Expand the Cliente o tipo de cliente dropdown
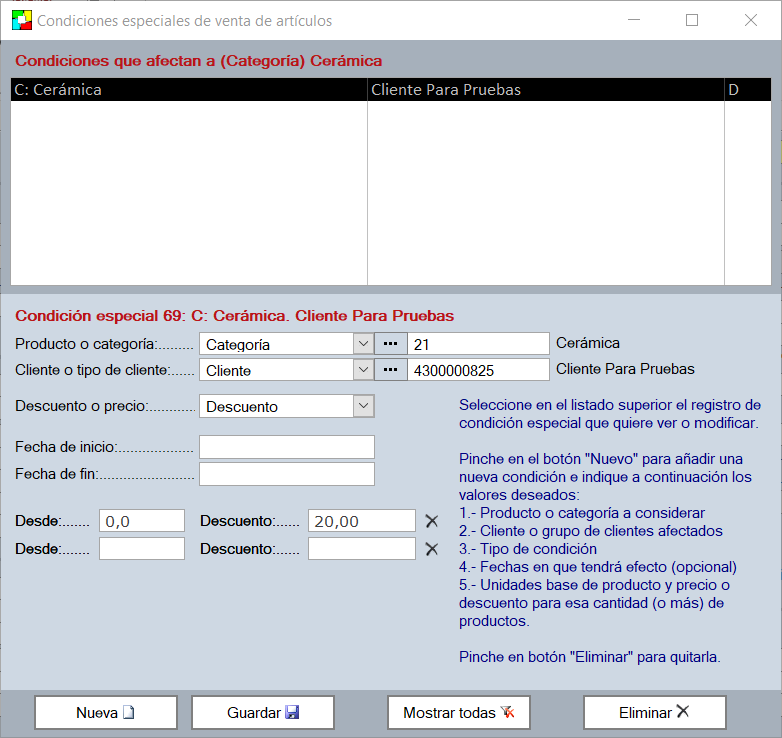The height and width of the screenshot is (738, 782). pos(364,370)
